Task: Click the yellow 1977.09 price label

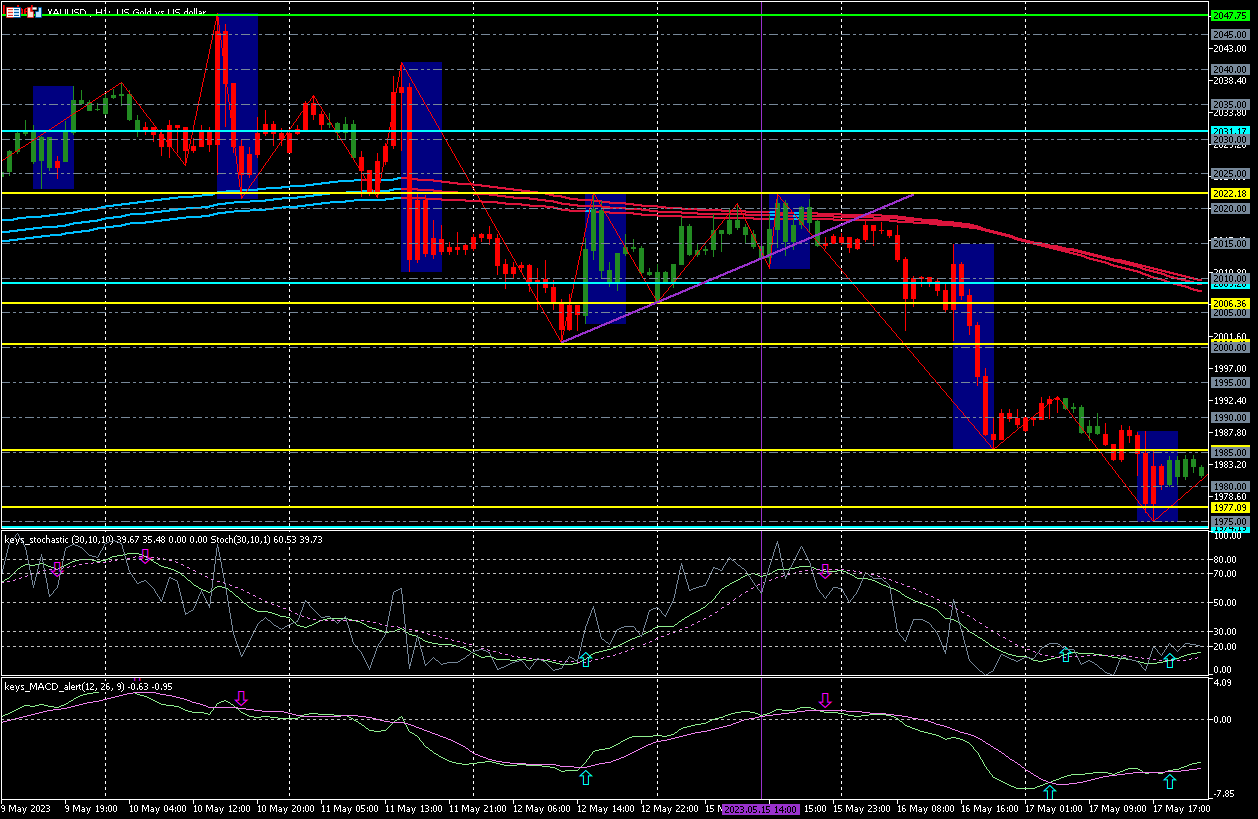Action: click(1228, 508)
